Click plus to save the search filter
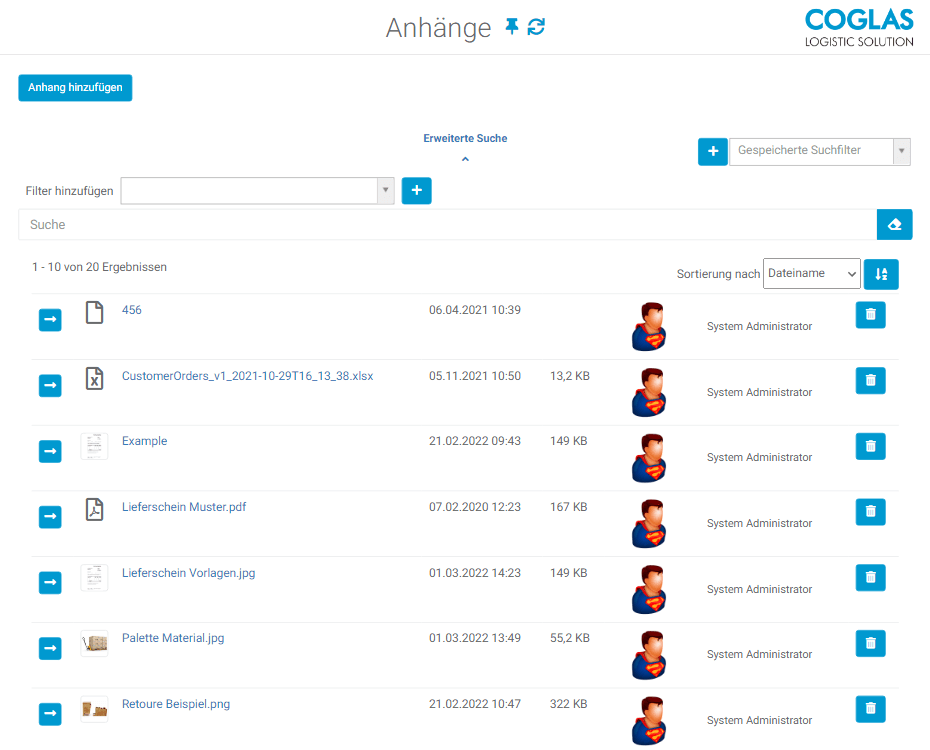The width and height of the screenshot is (930, 750). tap(712, 152)
